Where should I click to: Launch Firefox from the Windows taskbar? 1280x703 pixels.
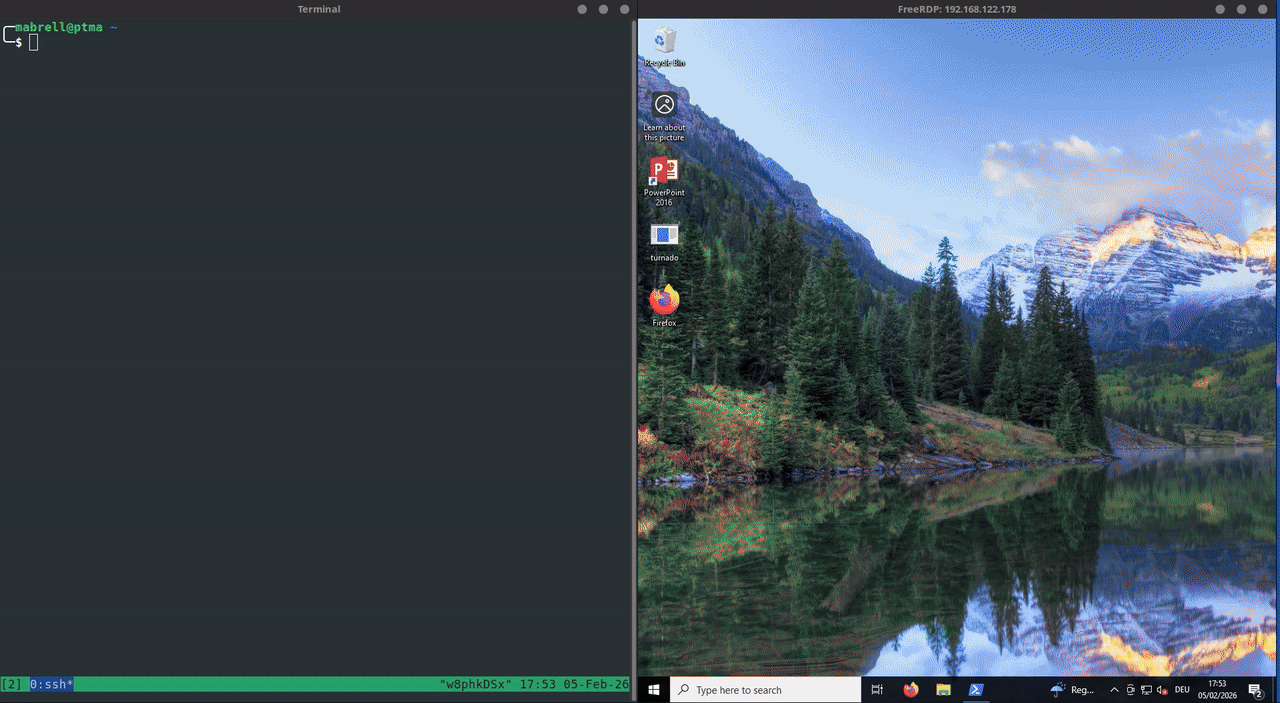(x=910, y=690)
